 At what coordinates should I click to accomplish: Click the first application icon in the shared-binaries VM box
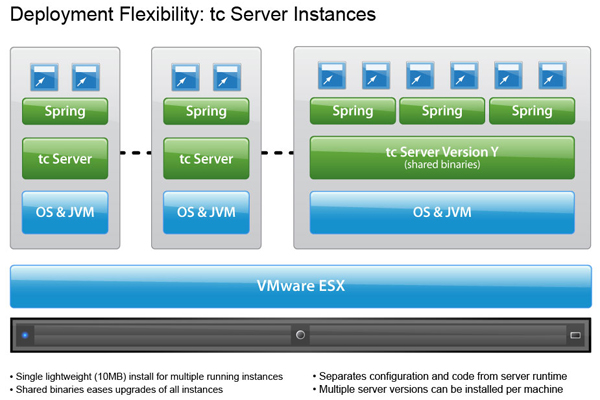click(332, 76)
